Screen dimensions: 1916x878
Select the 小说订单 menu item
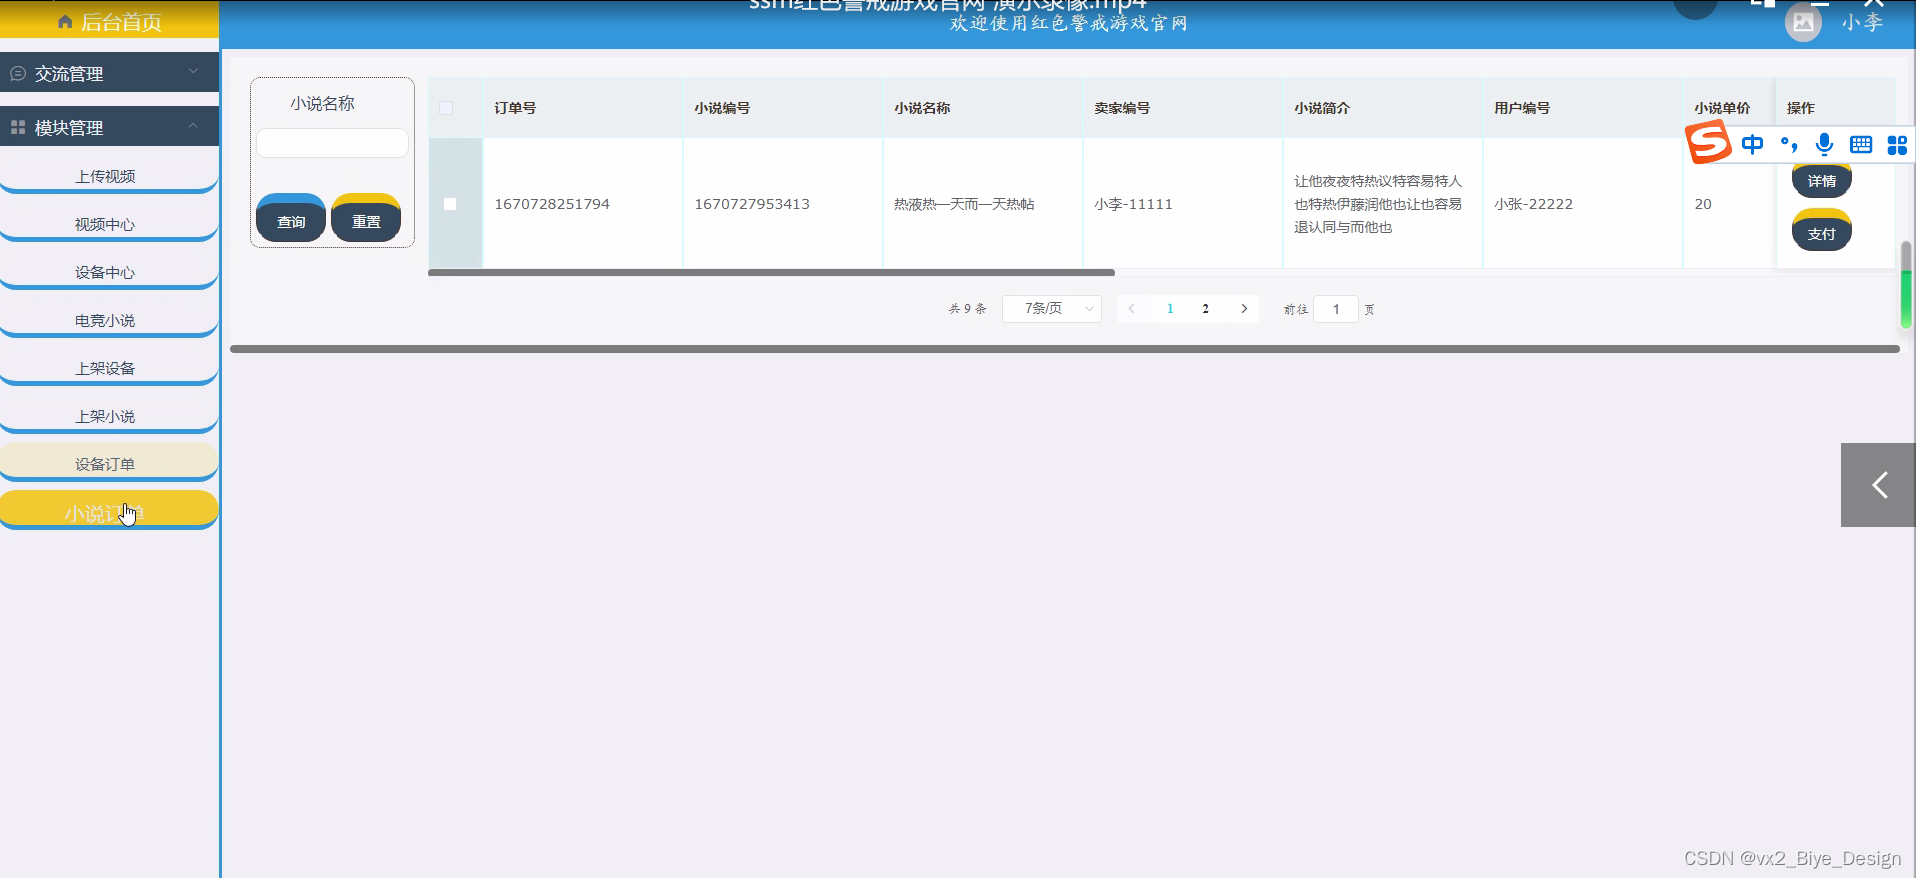coord(109,511)
